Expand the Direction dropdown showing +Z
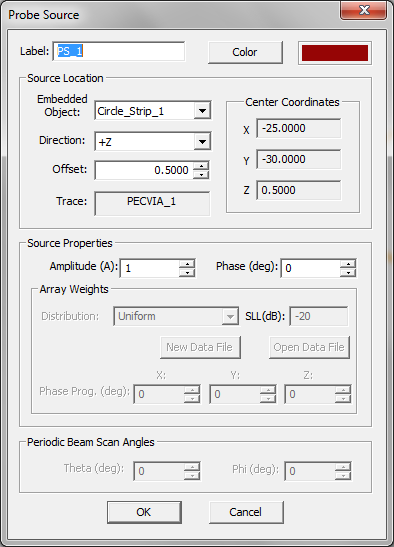Image resolution: width=394 pixels, height=547 pixels. click(x=202, y=142)
